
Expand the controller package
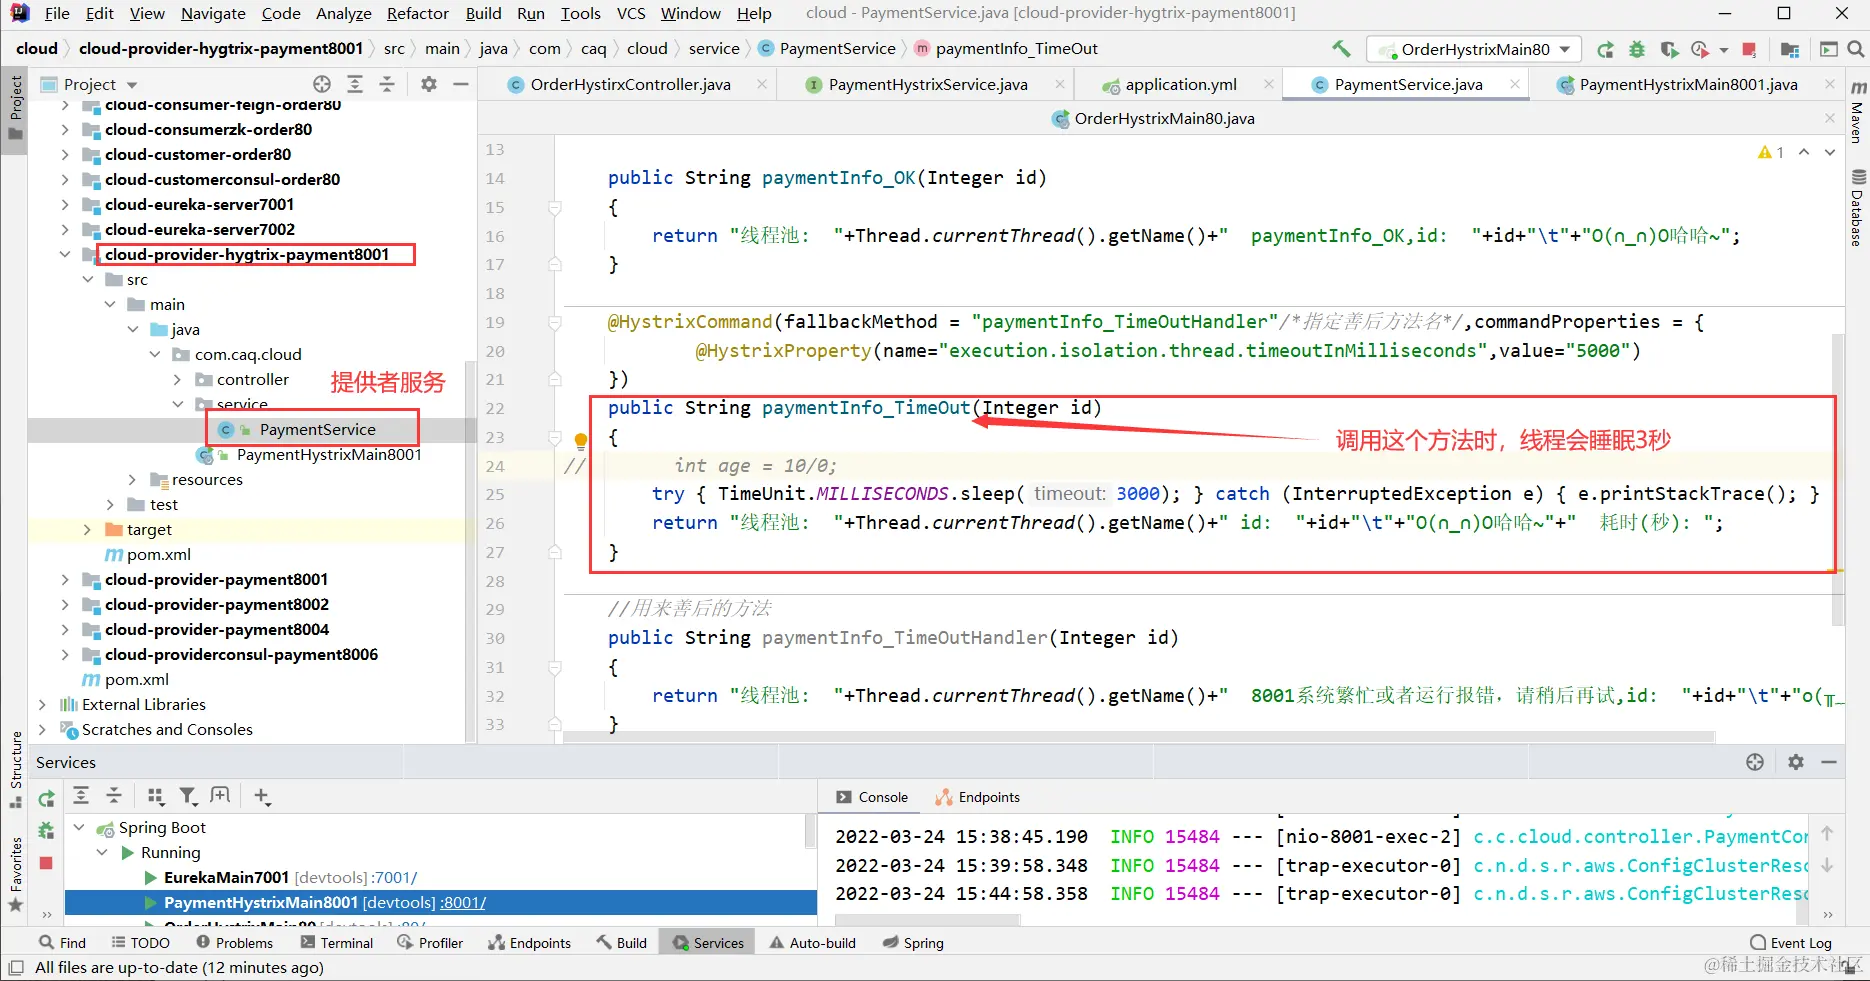click(x=178, y=379)
